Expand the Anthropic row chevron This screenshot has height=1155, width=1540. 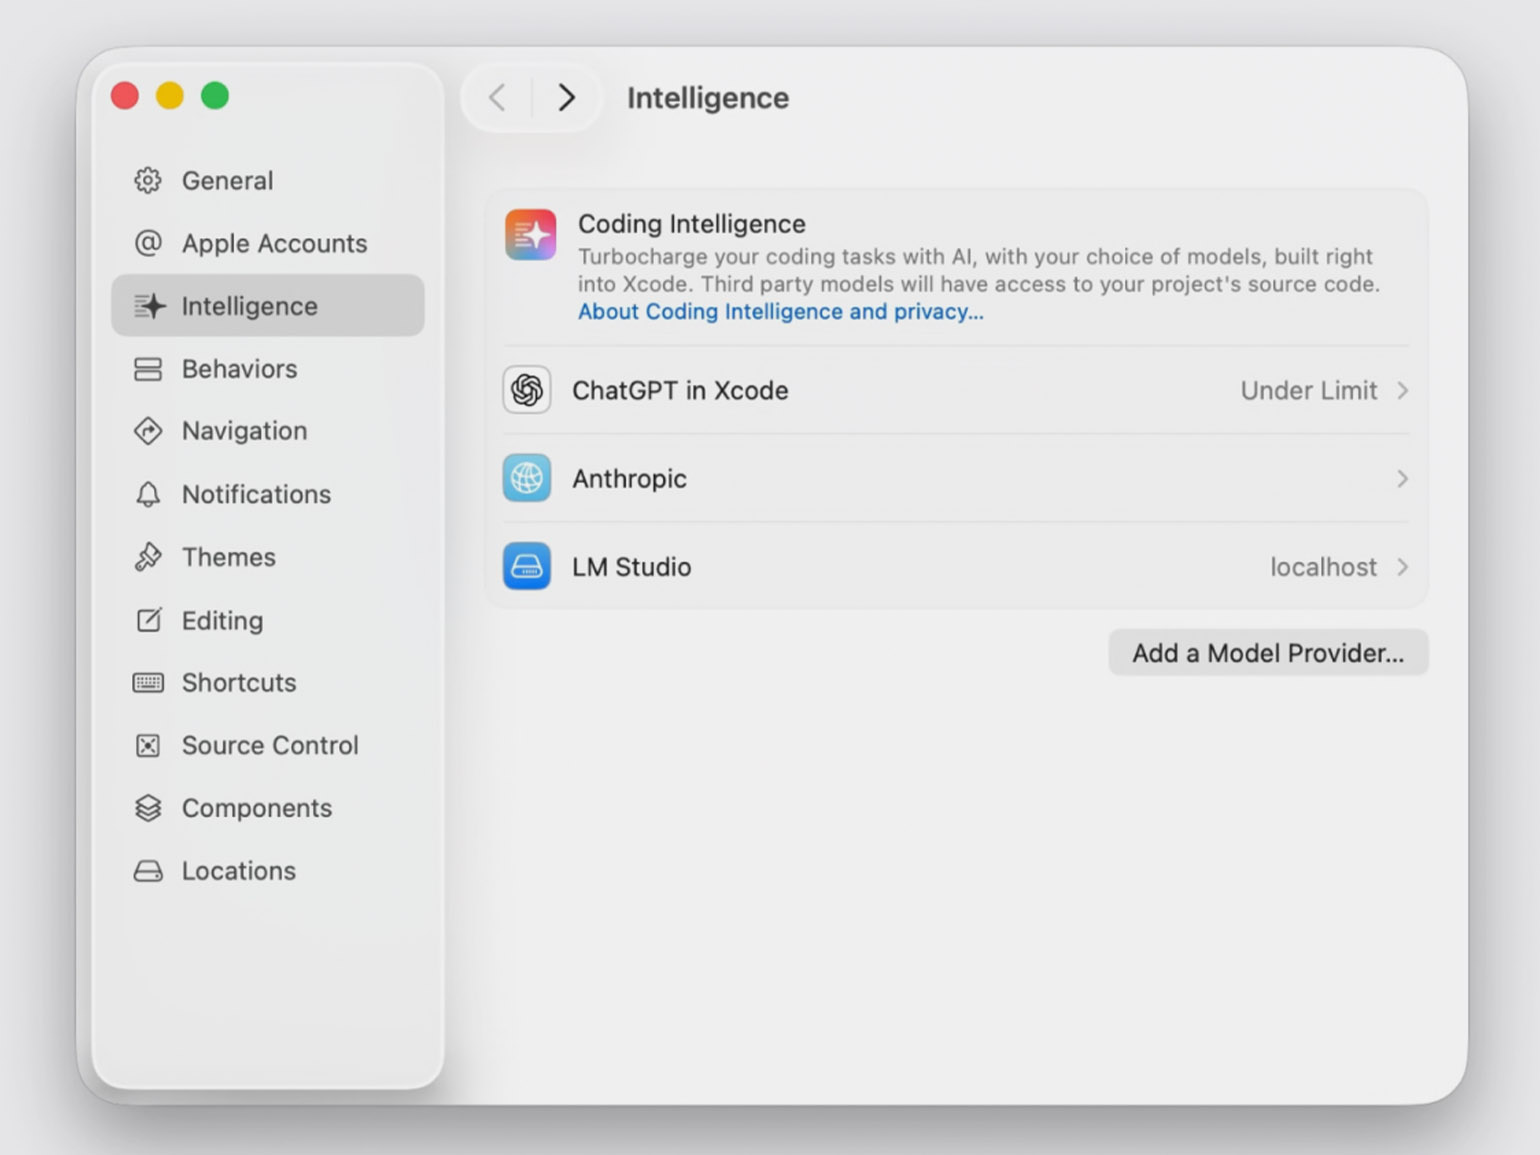click(1402, 479)
